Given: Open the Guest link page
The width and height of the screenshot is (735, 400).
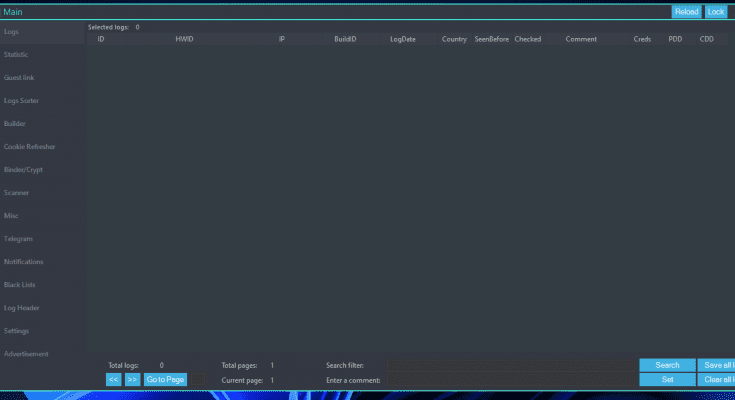Looking at the screenshot, I should coord(18,77).
